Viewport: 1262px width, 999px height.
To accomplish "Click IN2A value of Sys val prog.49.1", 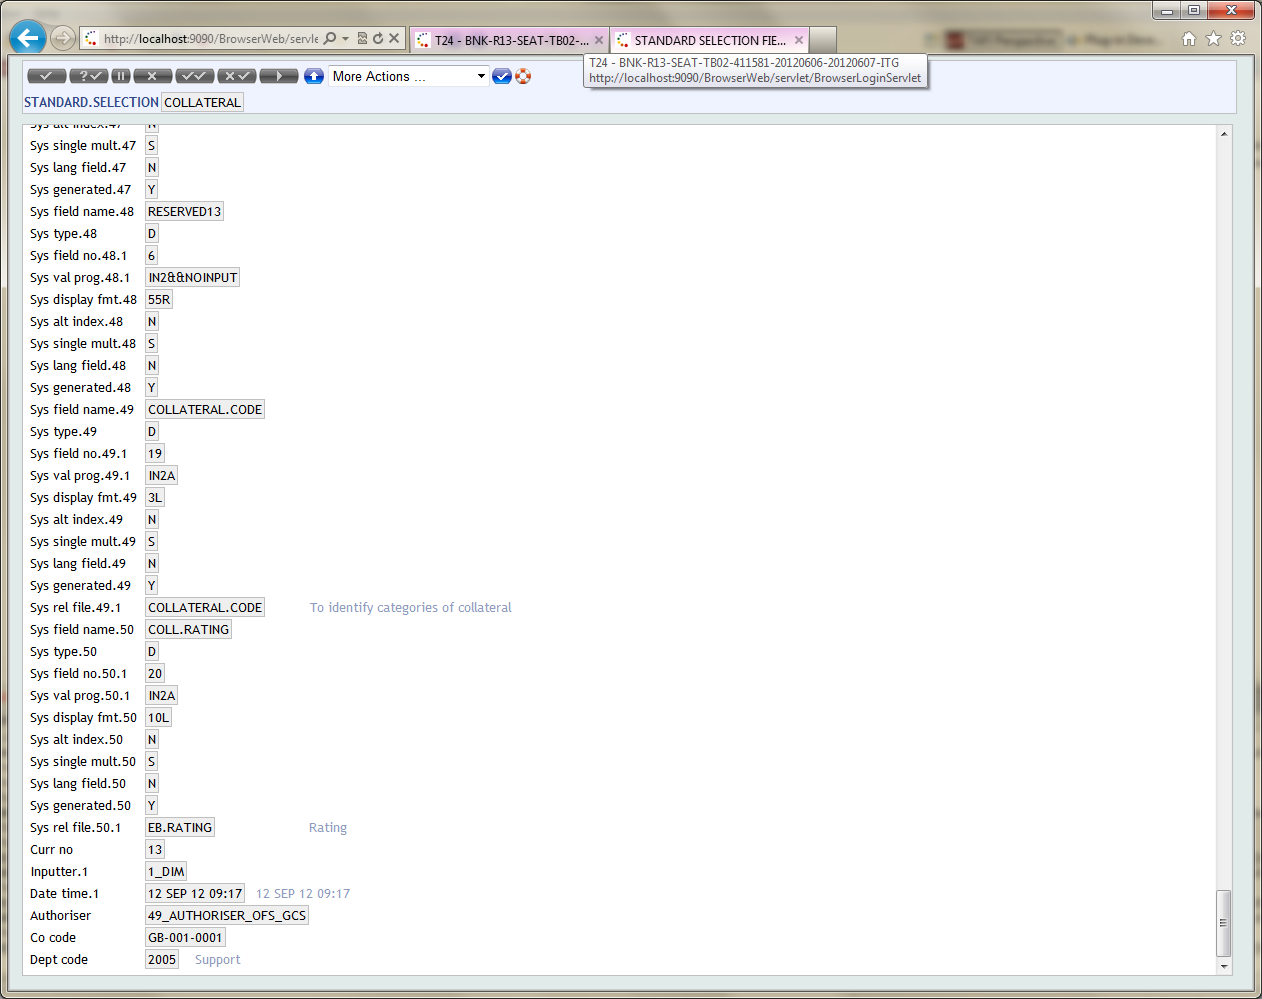I will [x=162, y=475].
